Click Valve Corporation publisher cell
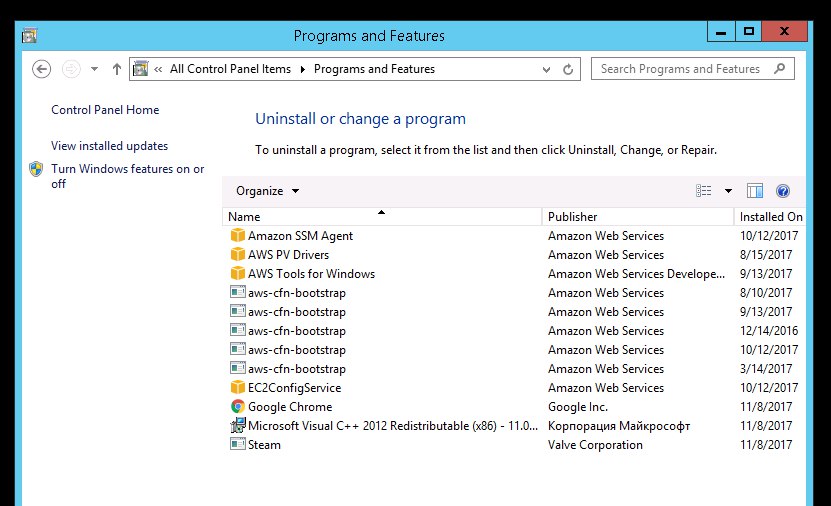831x506 pixels. [595, 445]
